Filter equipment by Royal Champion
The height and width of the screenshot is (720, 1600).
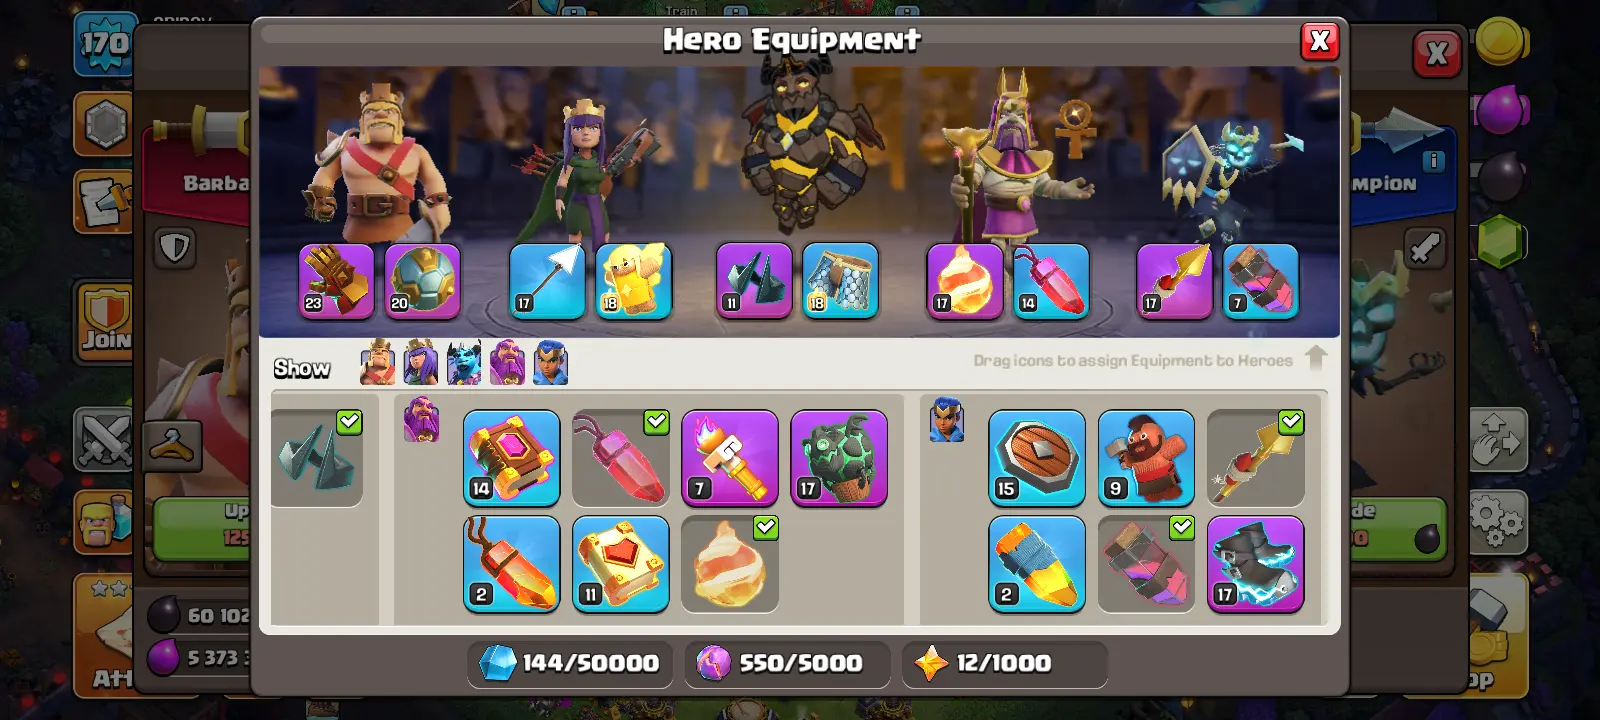click(550, 362)
